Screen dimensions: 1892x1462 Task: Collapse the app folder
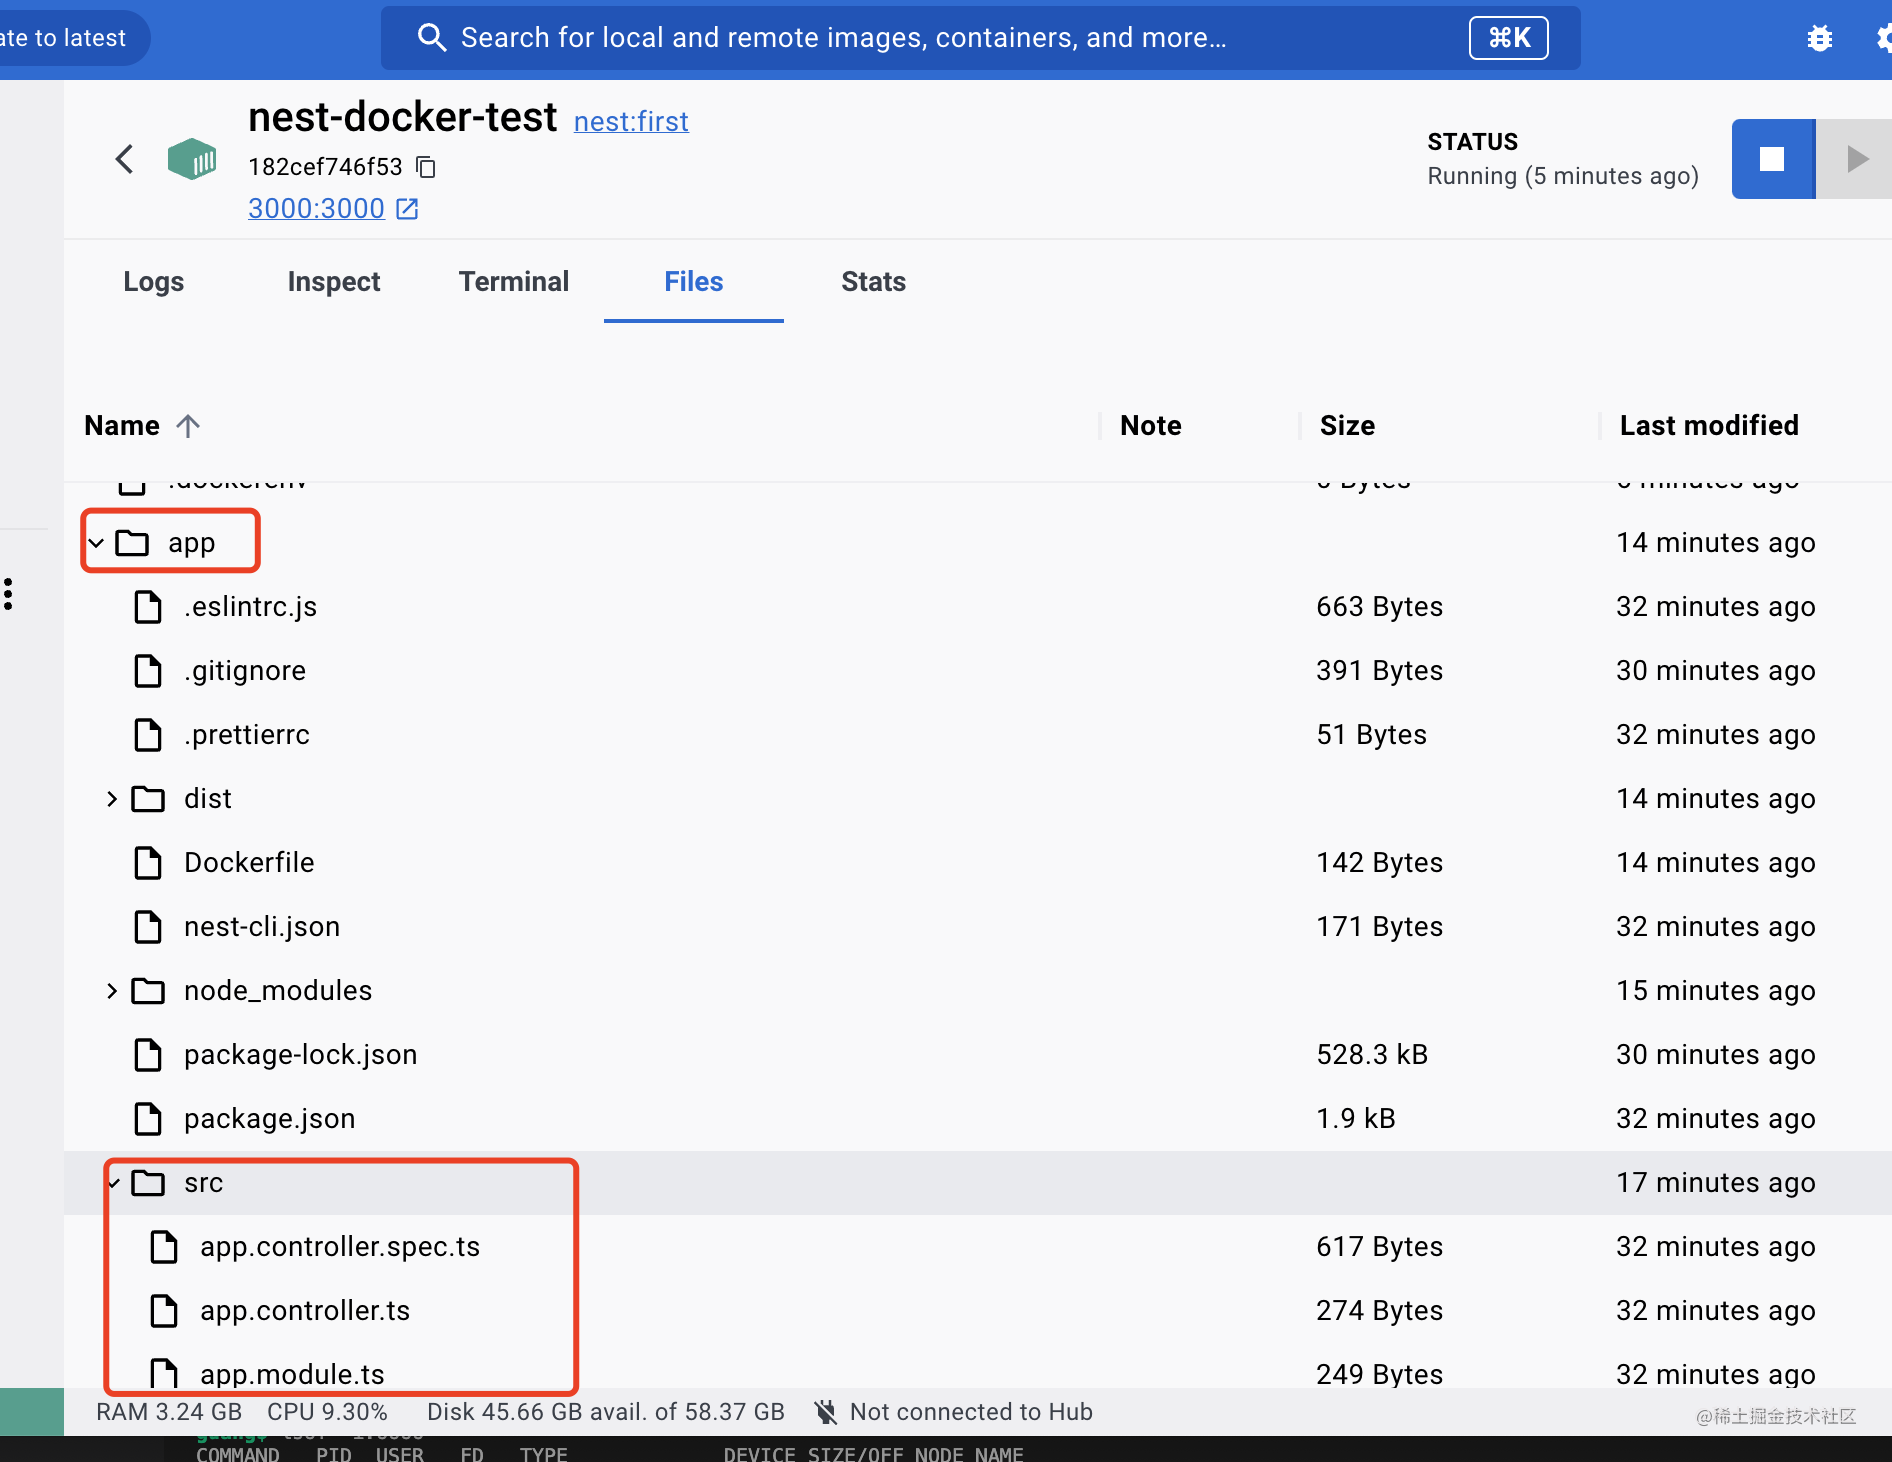tap(96, 543)
